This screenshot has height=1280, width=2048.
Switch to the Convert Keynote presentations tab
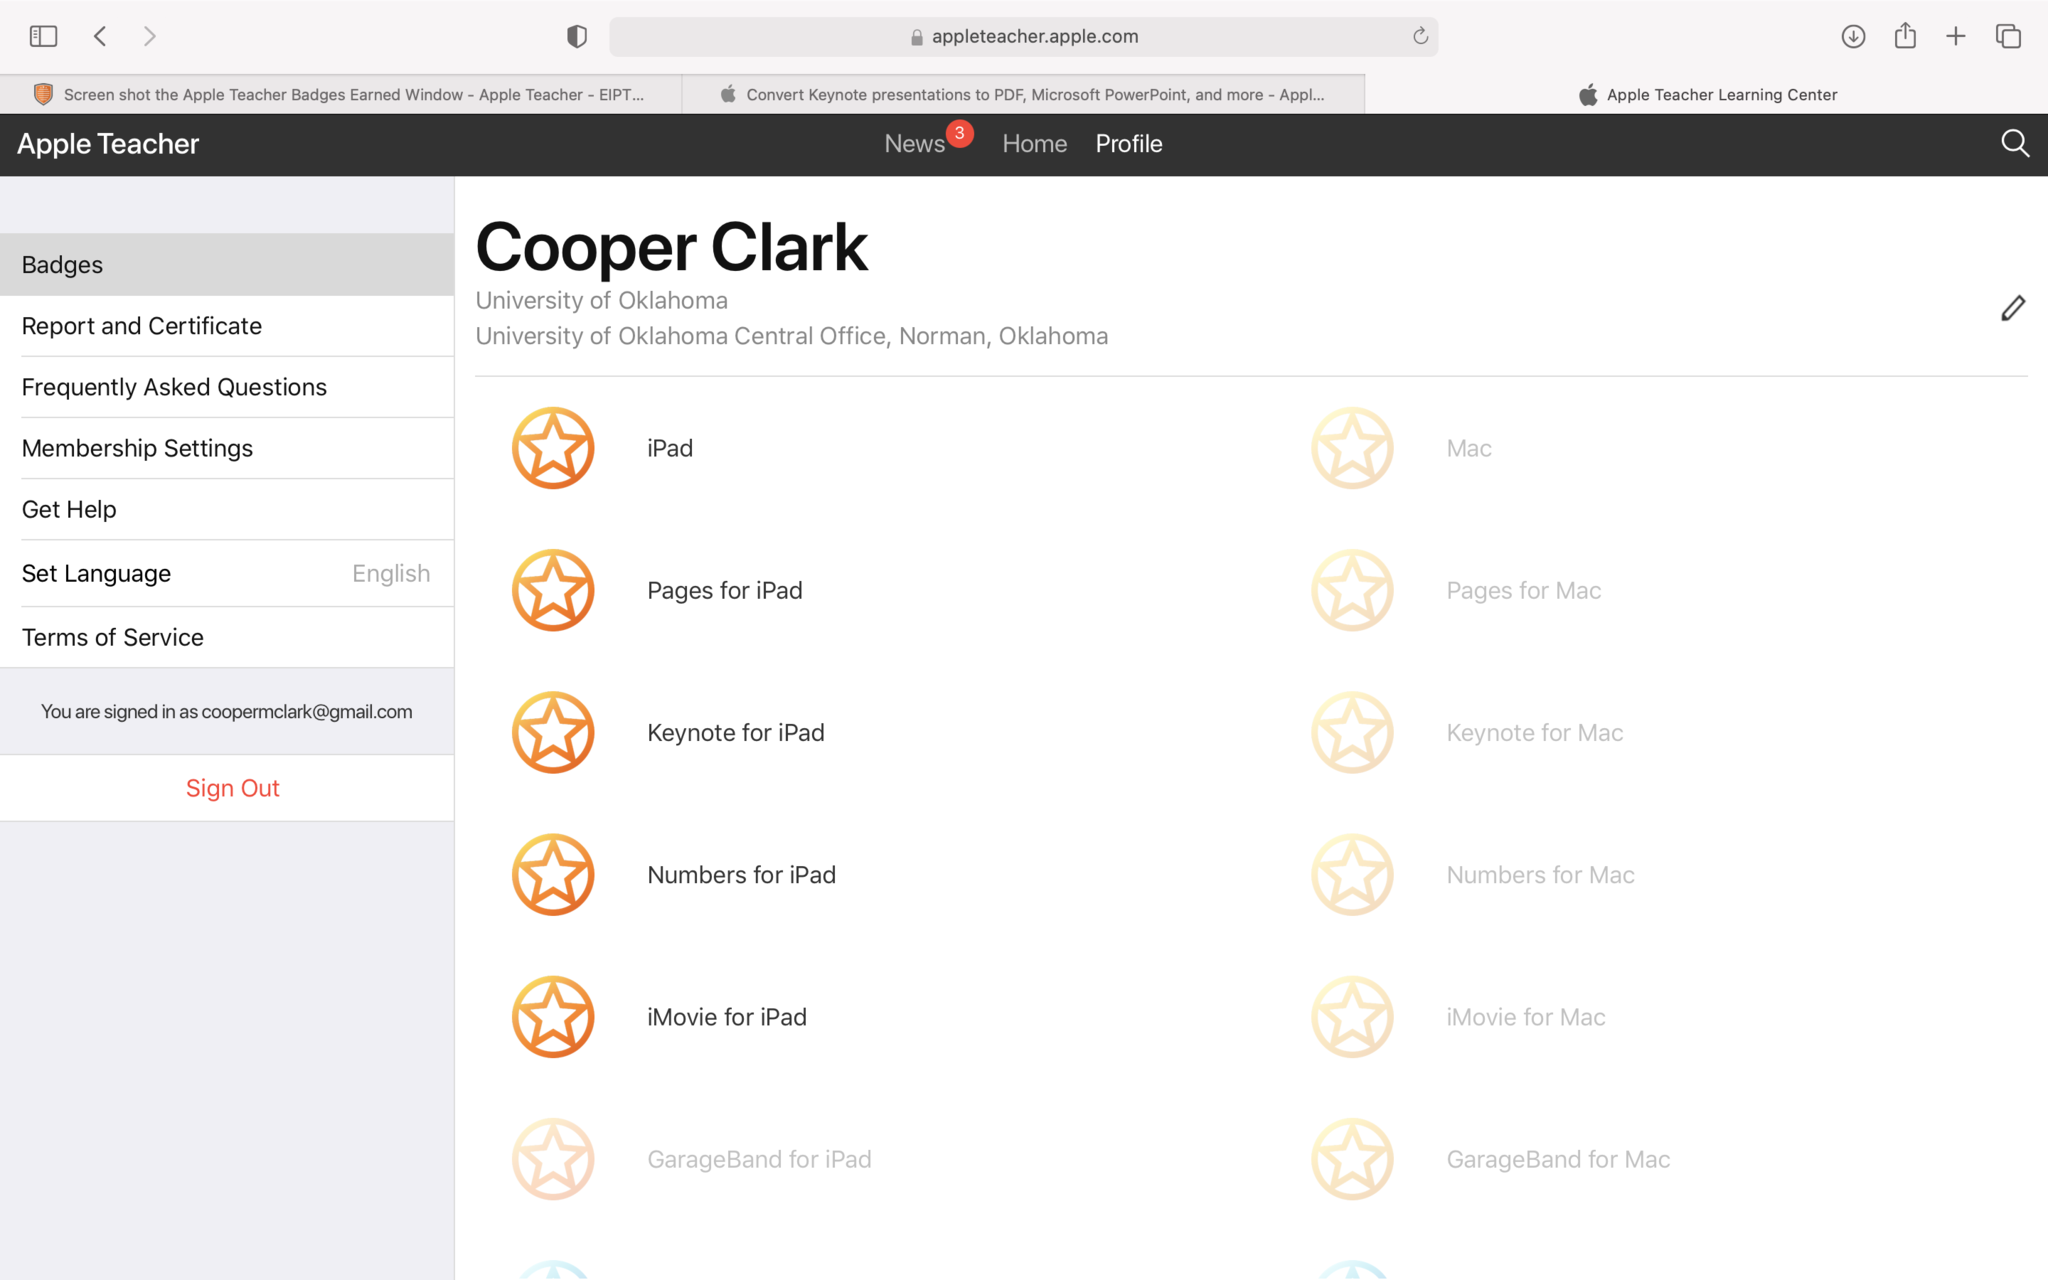(1023, 95)
